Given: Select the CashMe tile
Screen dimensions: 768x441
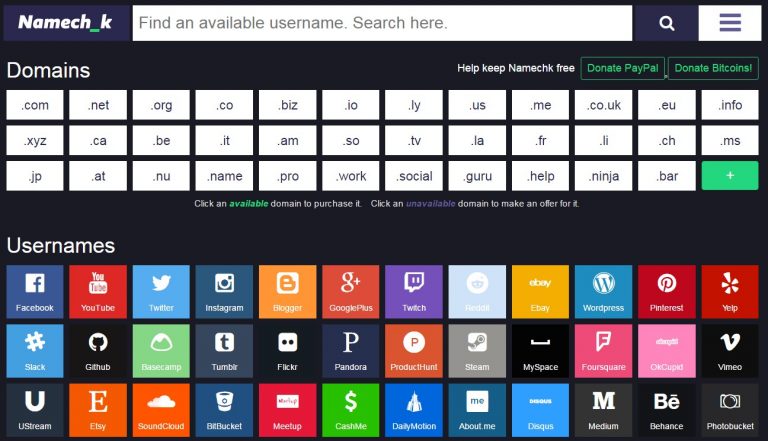Looking at the screenshot, I should click(351, 410).
